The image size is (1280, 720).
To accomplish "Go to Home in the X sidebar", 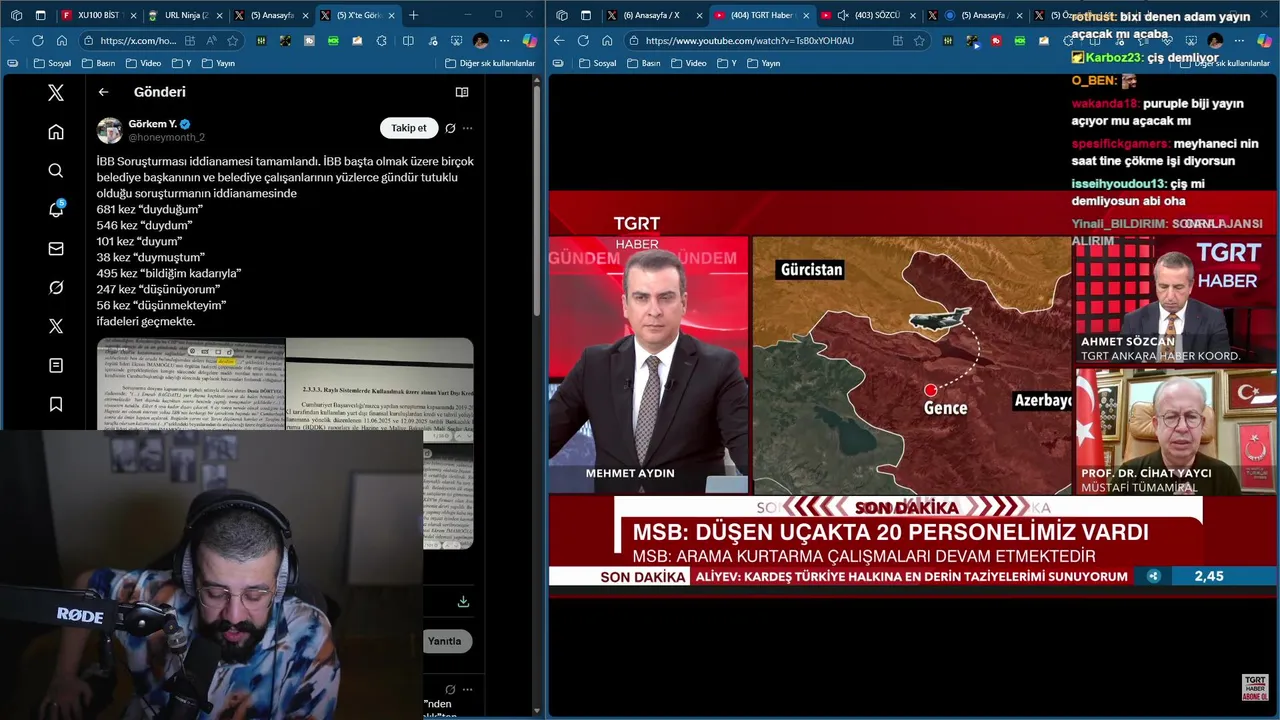I will pos(56,131).
